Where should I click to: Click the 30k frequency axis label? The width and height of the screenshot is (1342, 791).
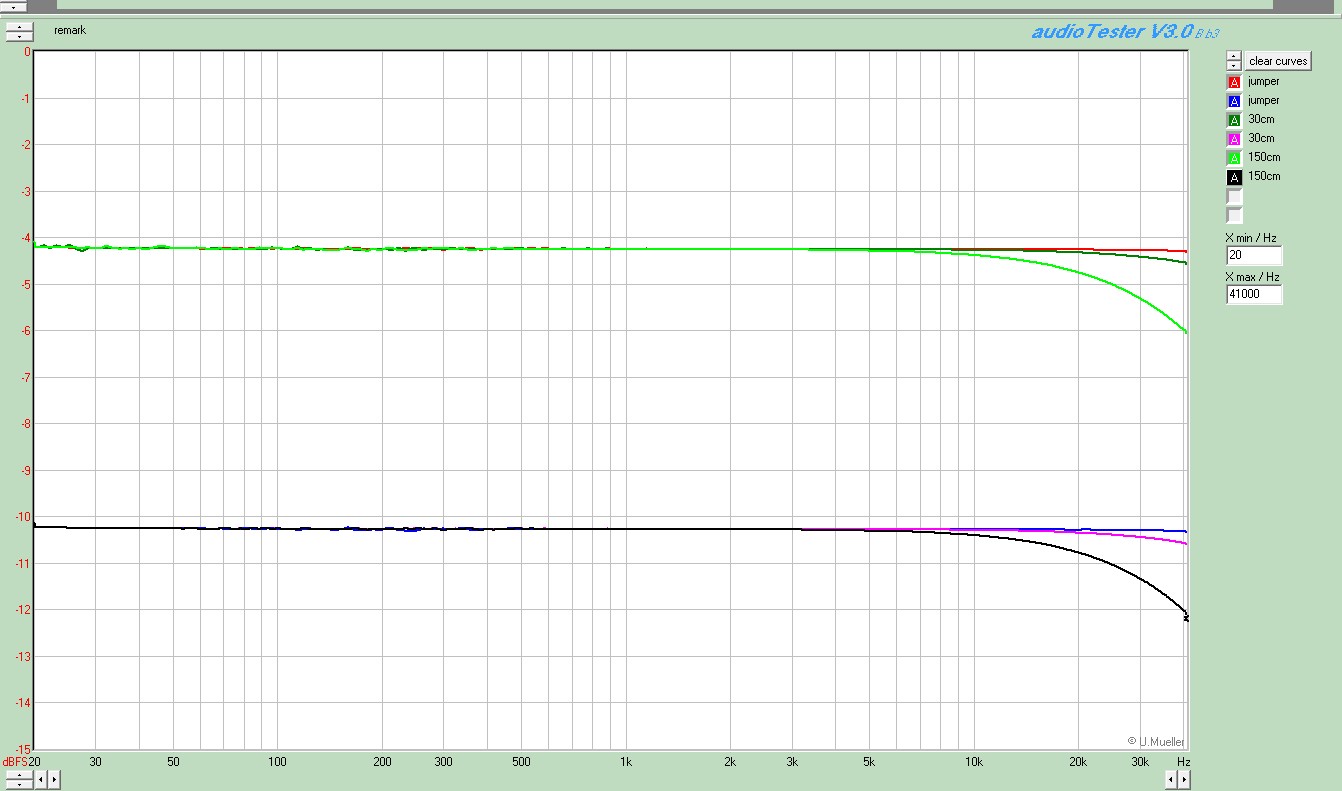tap(1139, 762)
